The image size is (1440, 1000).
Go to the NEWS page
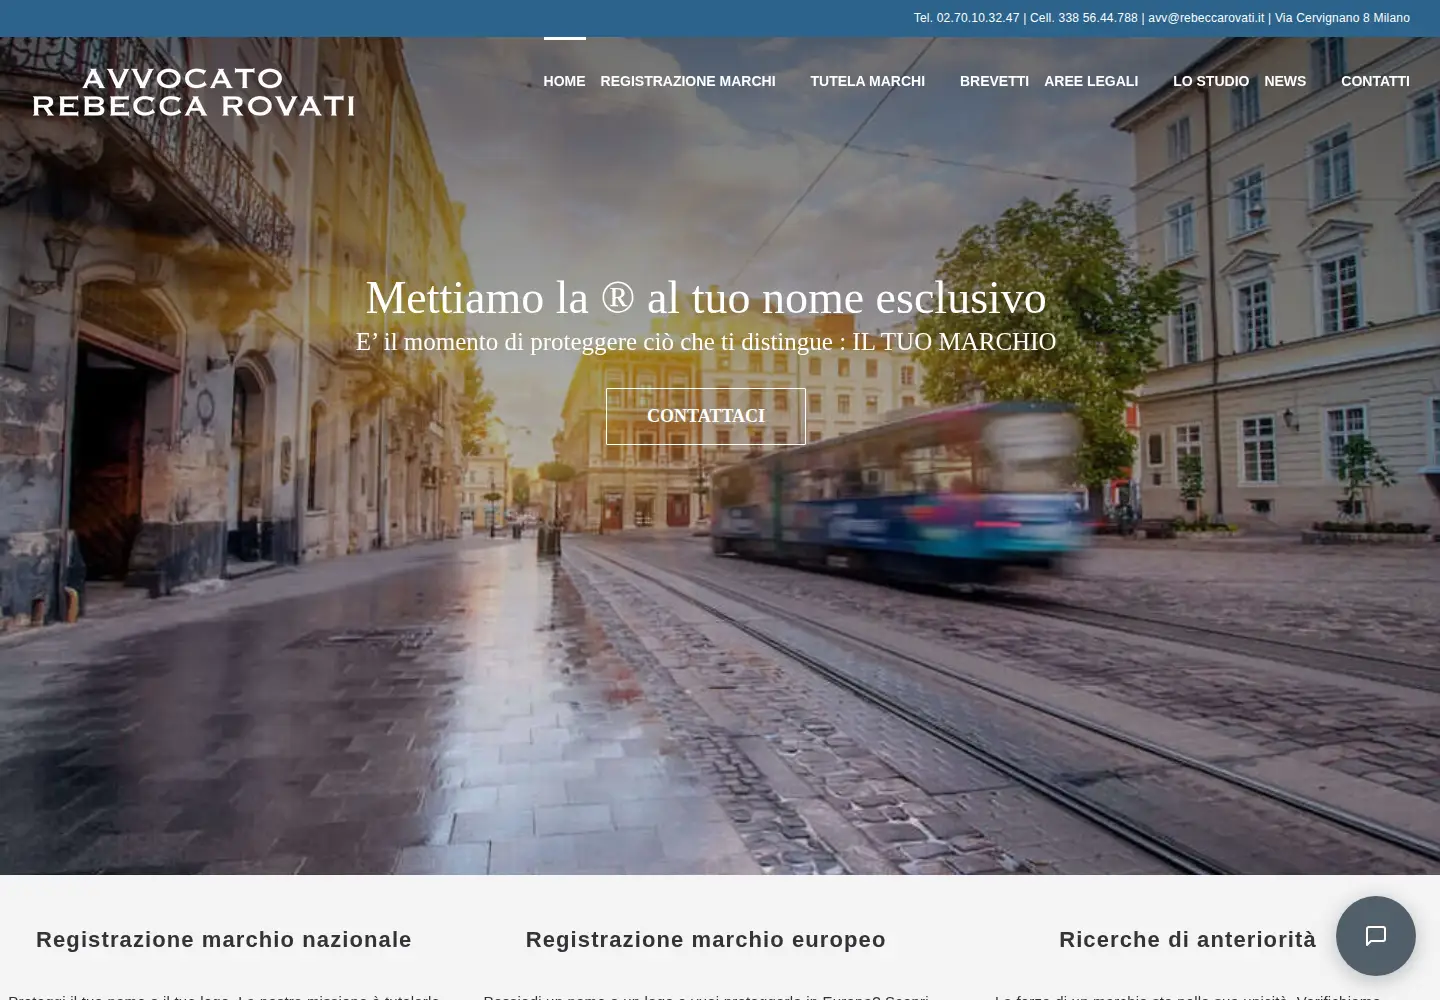click(x=1285, y=81)
